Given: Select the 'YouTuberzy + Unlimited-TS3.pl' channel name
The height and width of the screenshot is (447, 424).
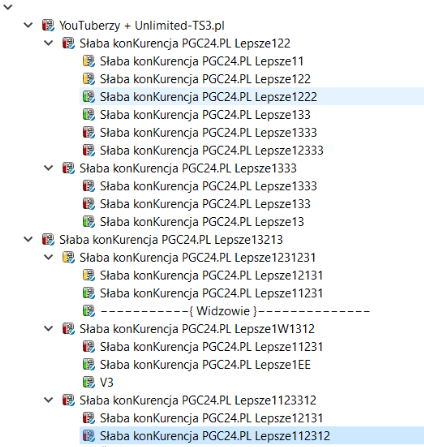Looking at the screenshot, I should click(142, 26).
